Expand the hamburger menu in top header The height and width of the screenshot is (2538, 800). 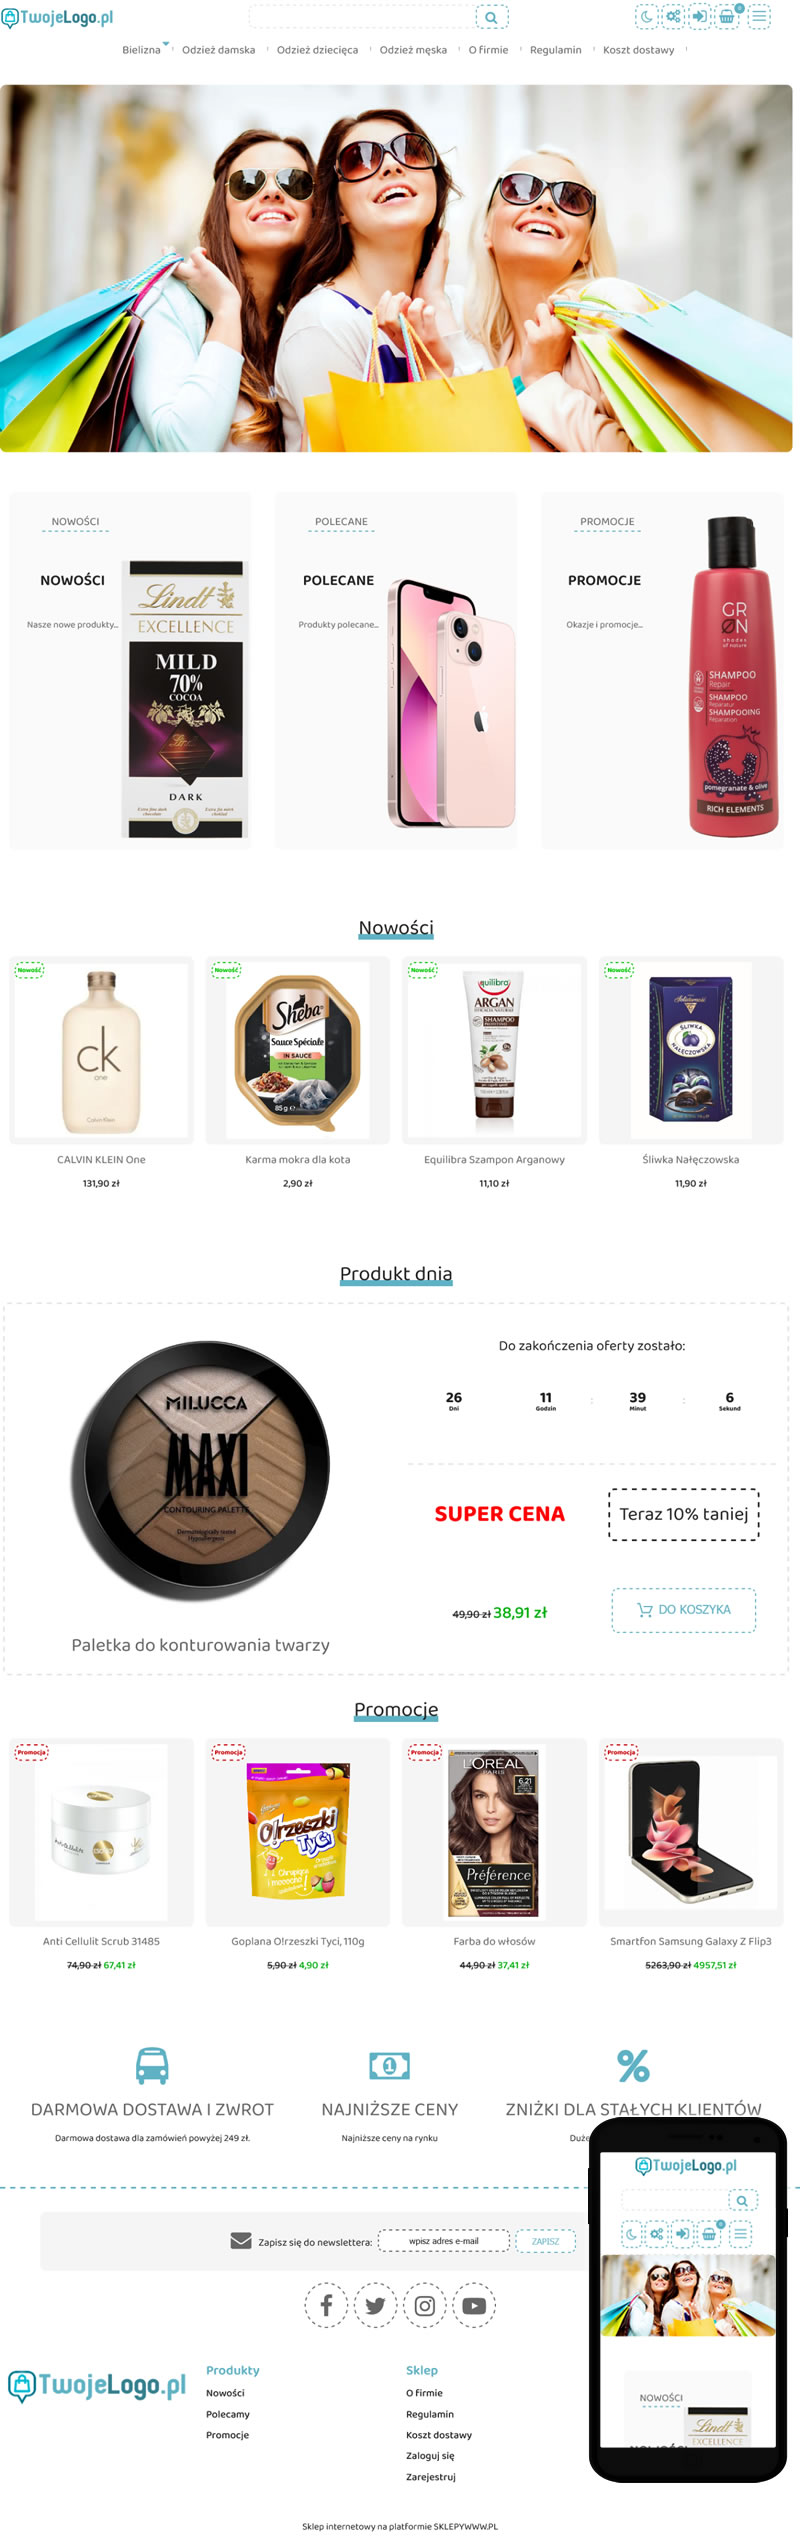(x=760, y=16)
